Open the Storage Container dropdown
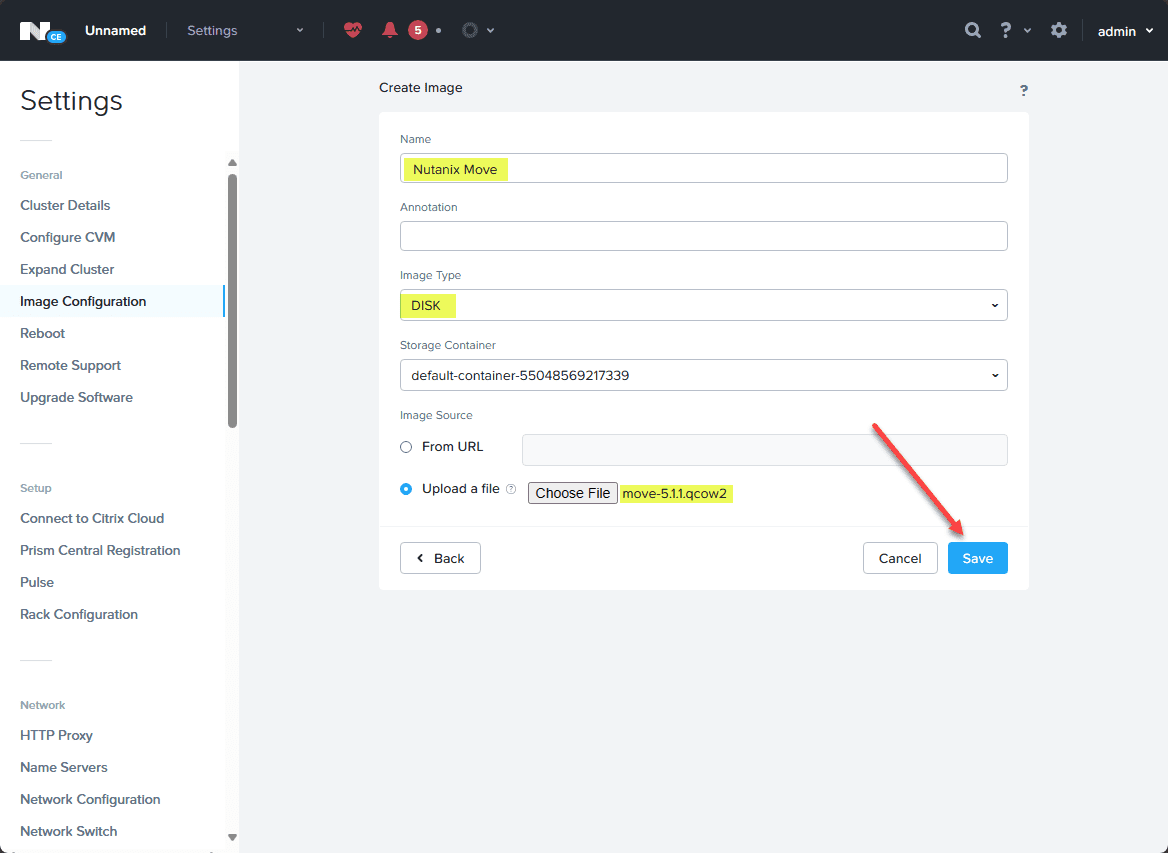Image resolution: width=1168 pixels, height=853 pixels. pos(703,375)
